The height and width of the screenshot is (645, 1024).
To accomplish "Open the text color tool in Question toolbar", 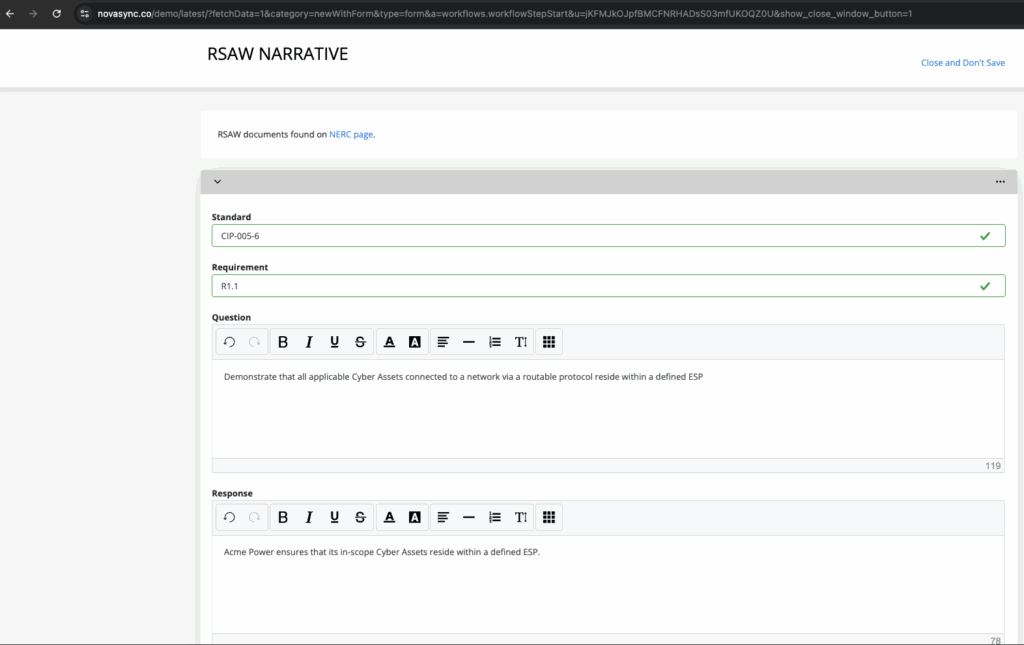I will tap(389, 341).
